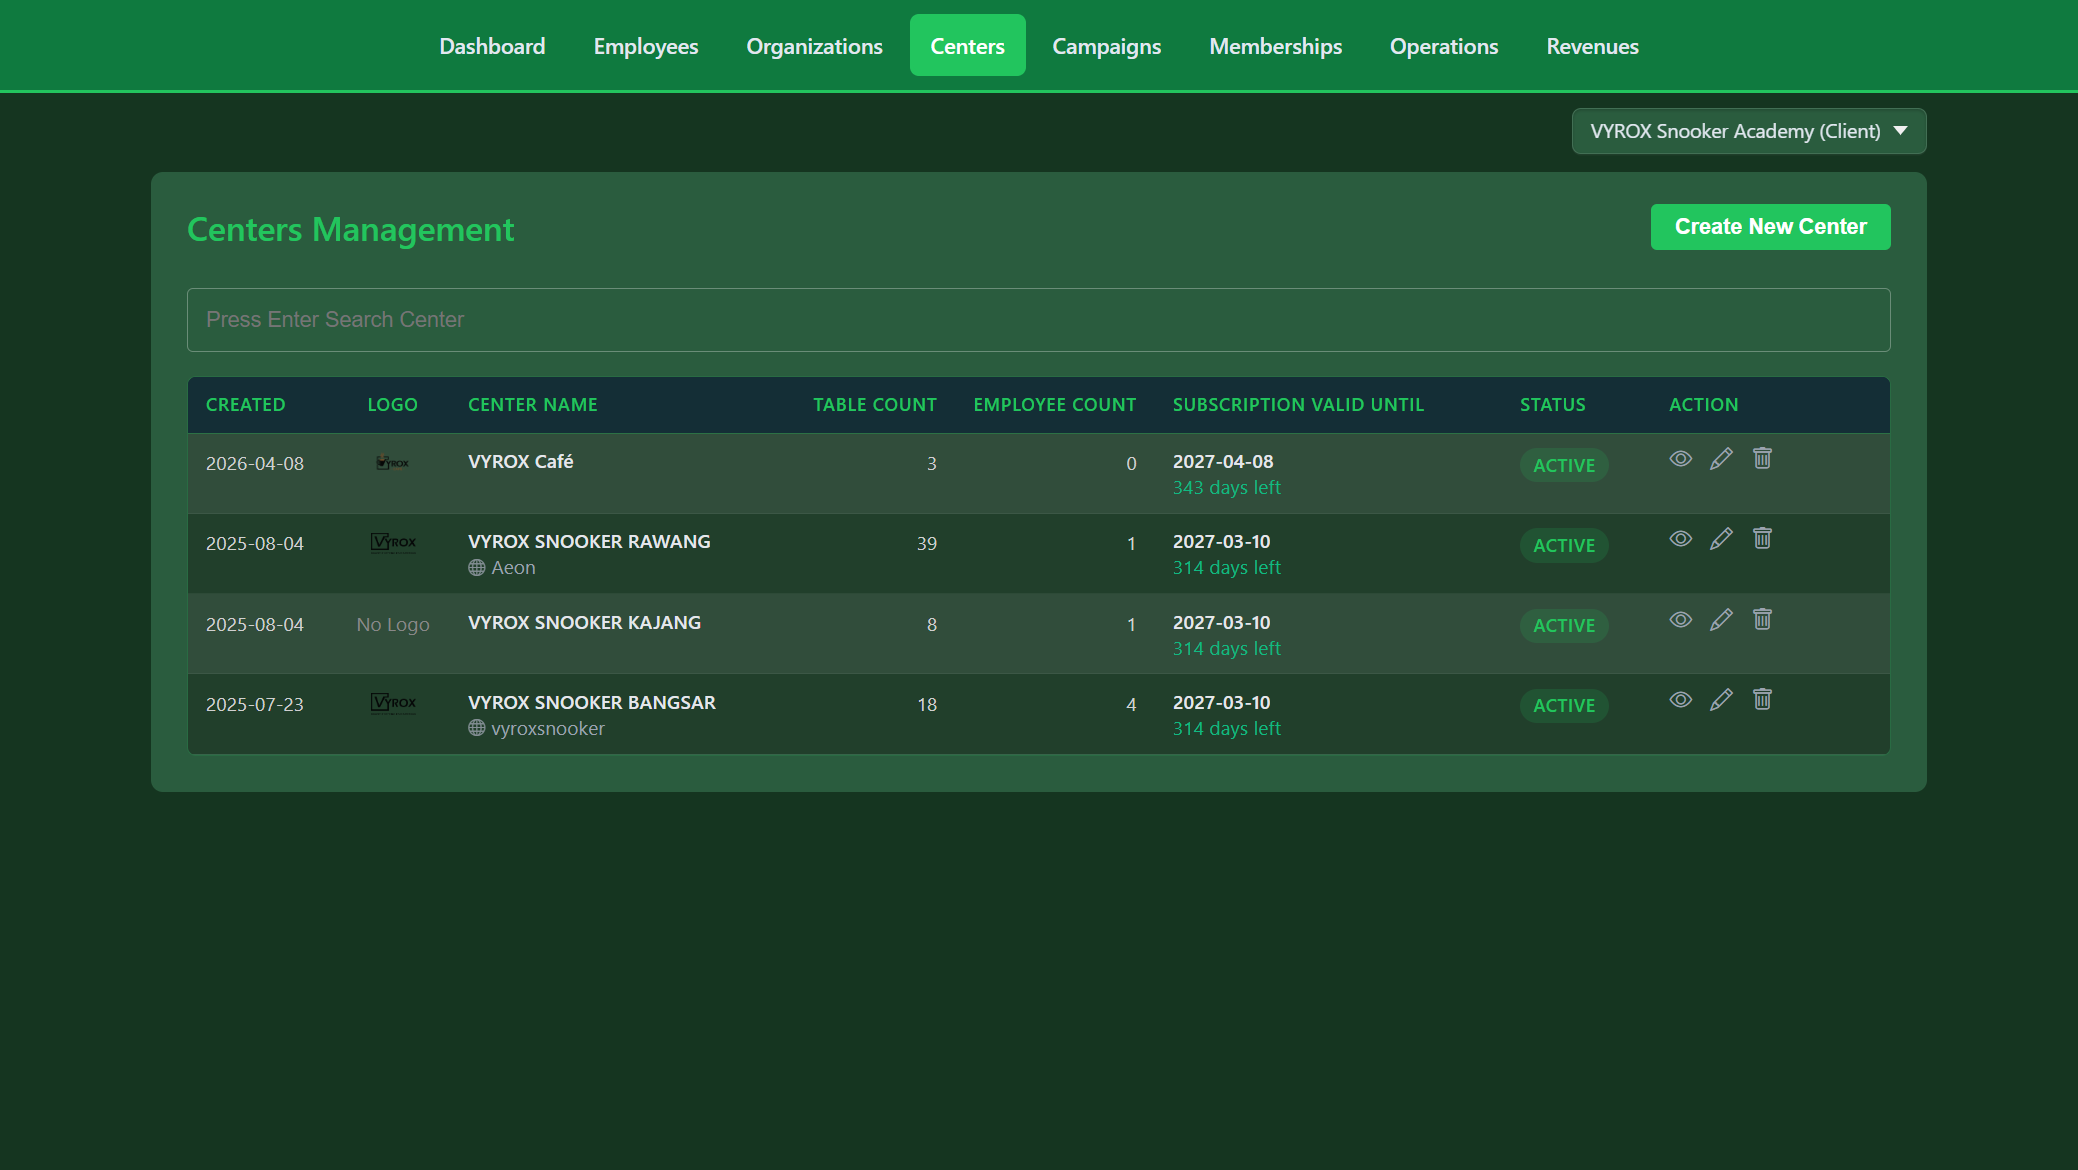Open the VYROX Snooker Academy (Client) dropdown
The height and width of the screenshot is (1170, 2078).
1749,131
